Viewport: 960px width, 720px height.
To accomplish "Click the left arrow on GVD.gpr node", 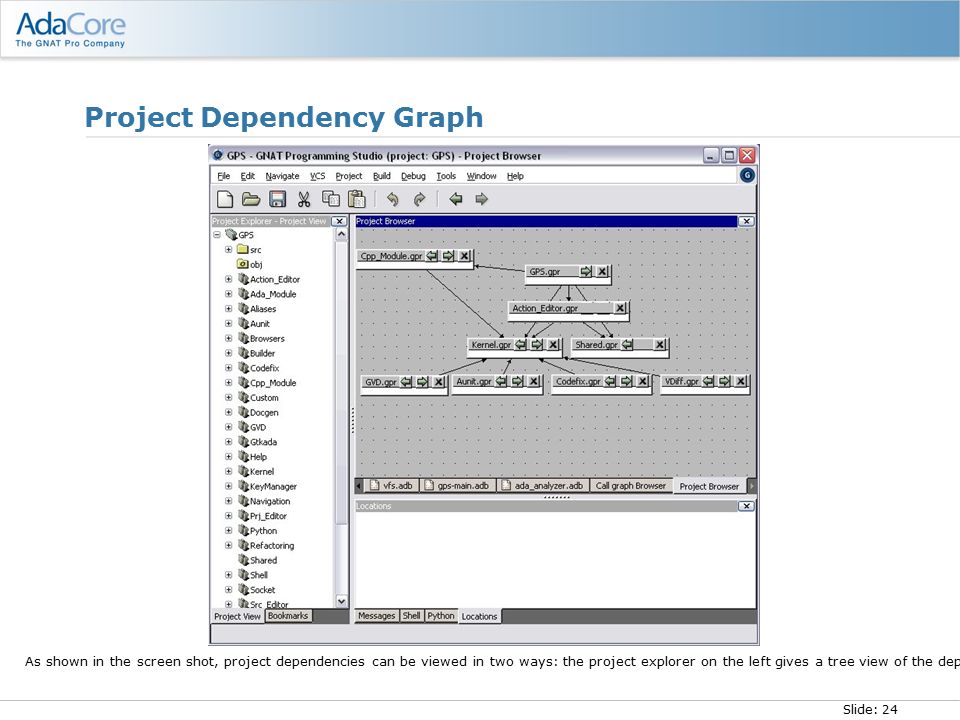I will (407, 381).
